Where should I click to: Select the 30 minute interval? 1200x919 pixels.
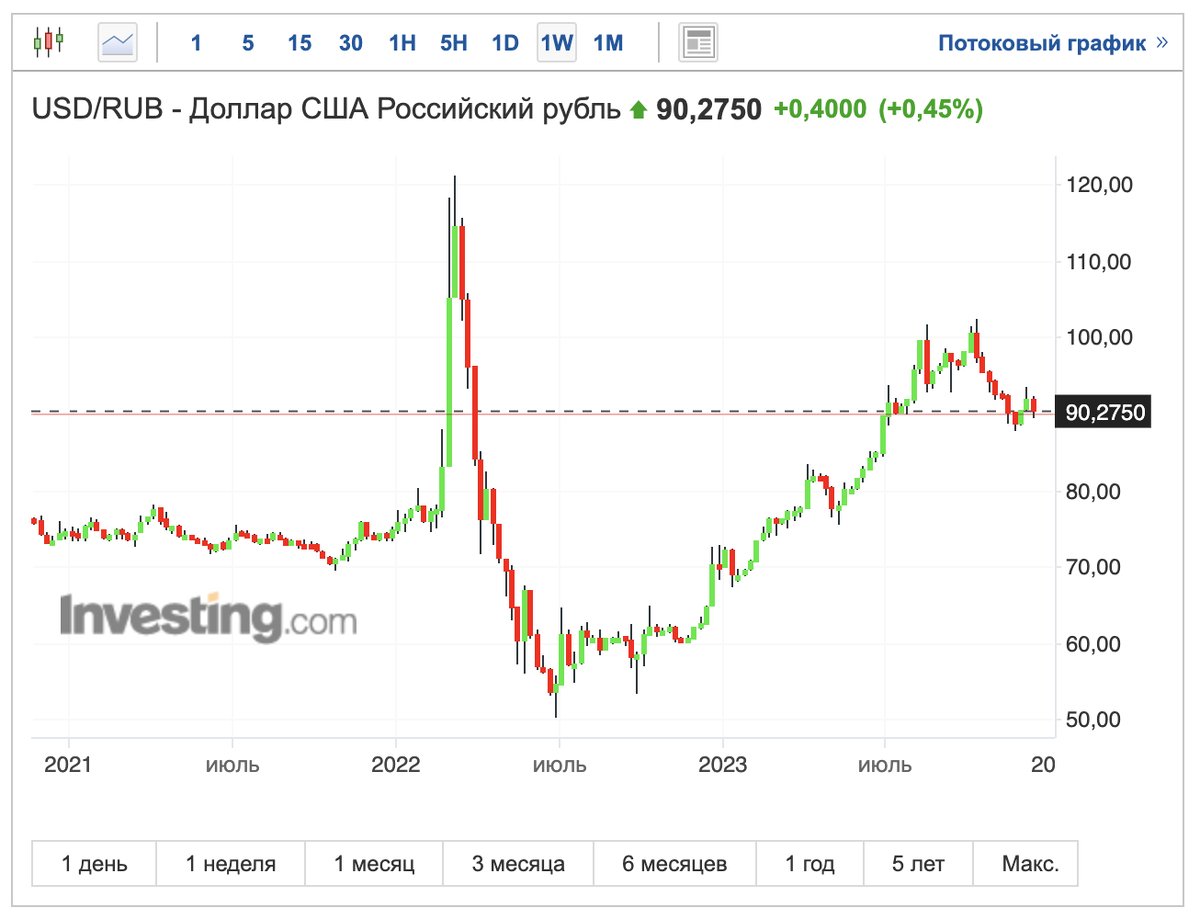click(350, 43)
